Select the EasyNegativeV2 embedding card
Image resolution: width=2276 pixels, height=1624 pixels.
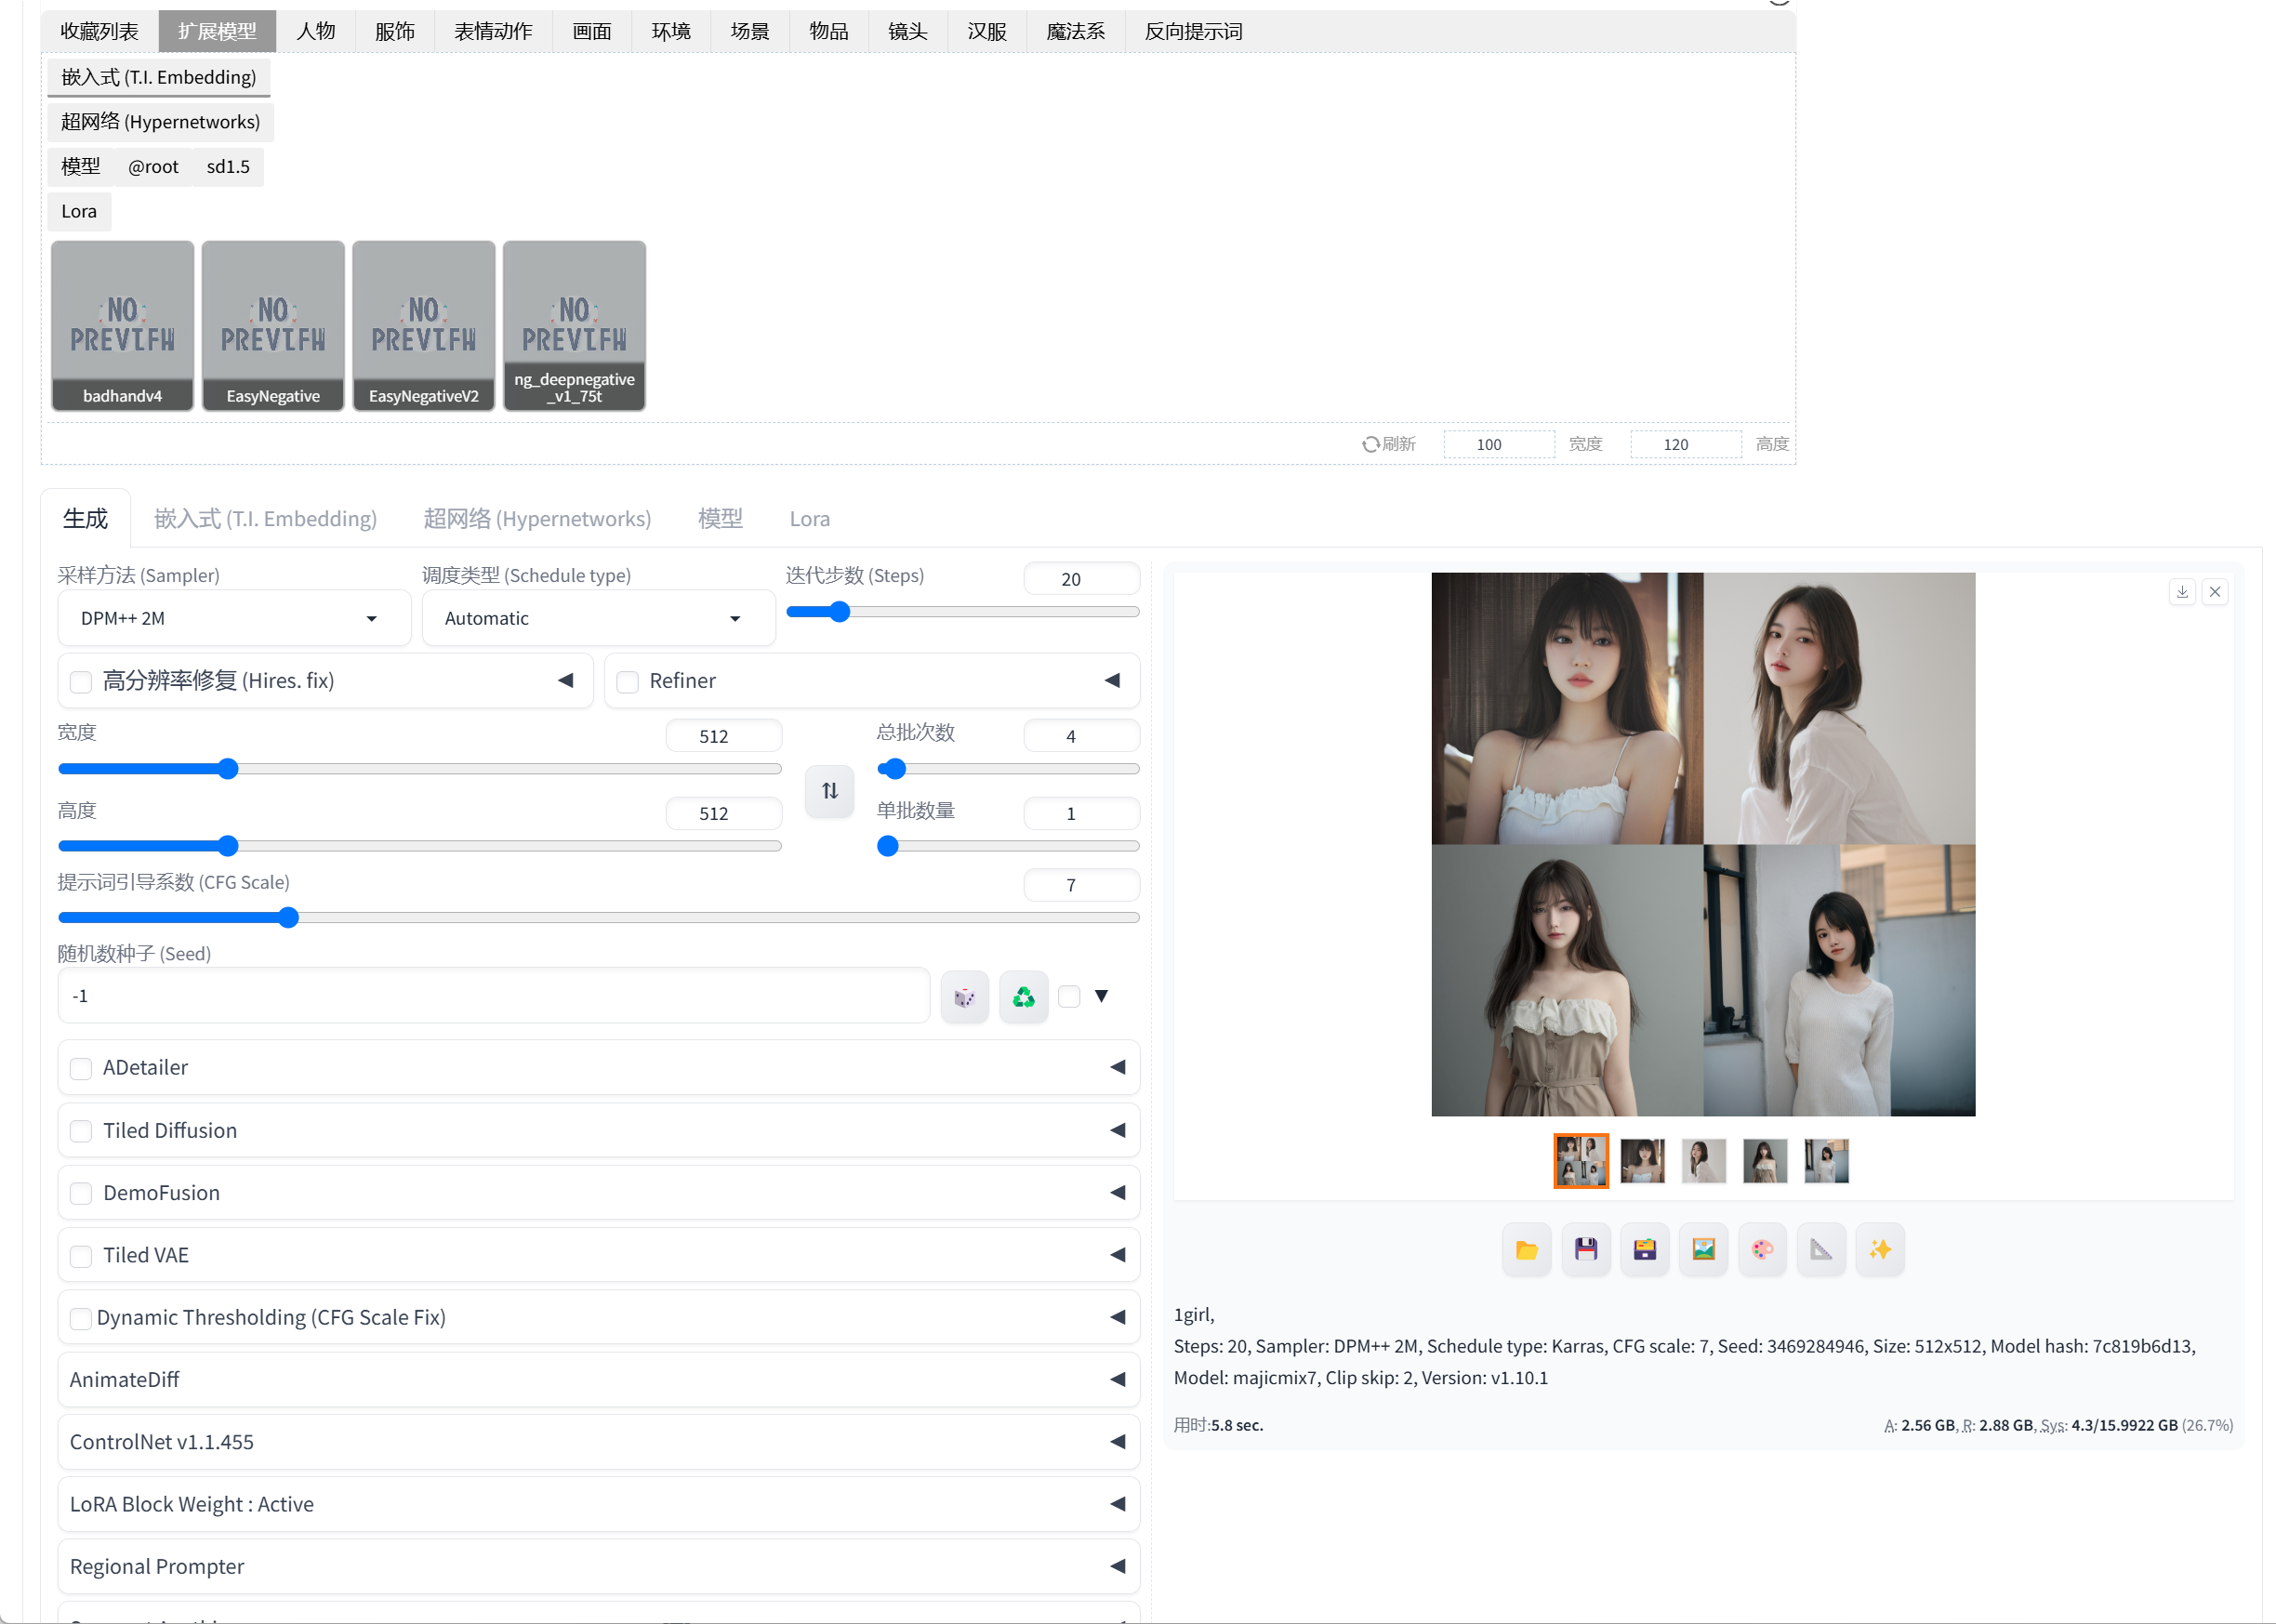(424, 325)
